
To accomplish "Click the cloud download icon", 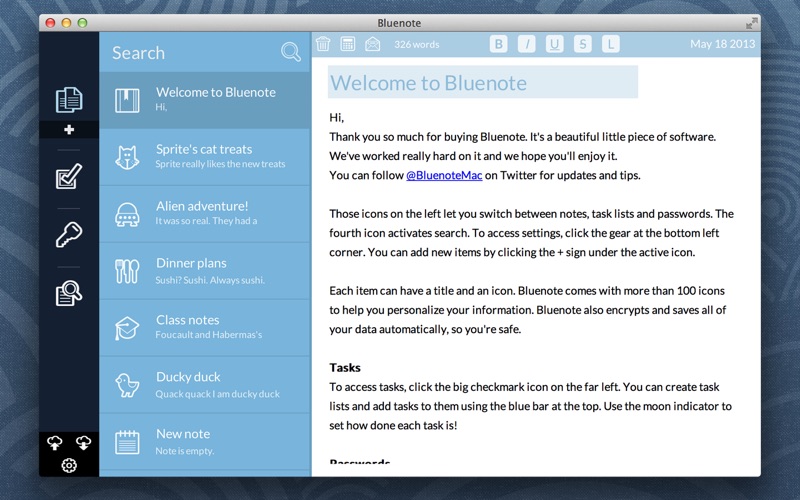I will click(x=84, y=443).
